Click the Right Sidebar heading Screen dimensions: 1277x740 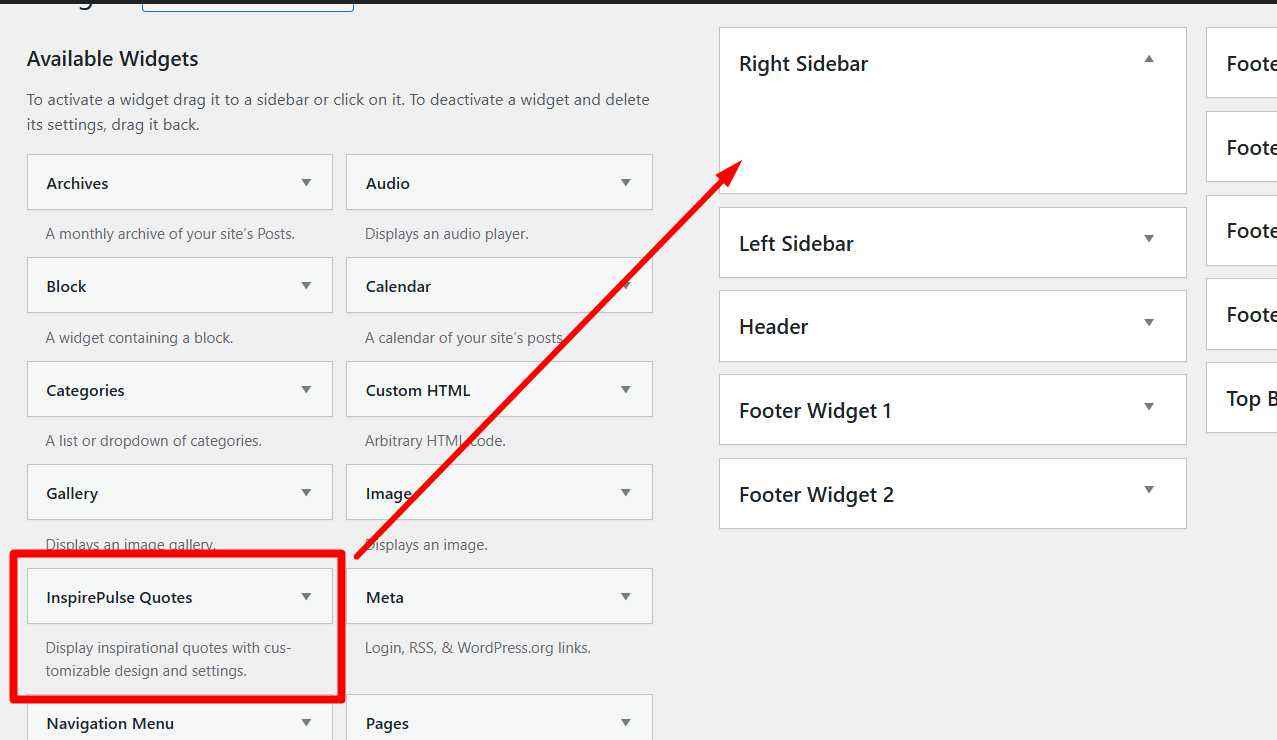[x=803, y=64]
